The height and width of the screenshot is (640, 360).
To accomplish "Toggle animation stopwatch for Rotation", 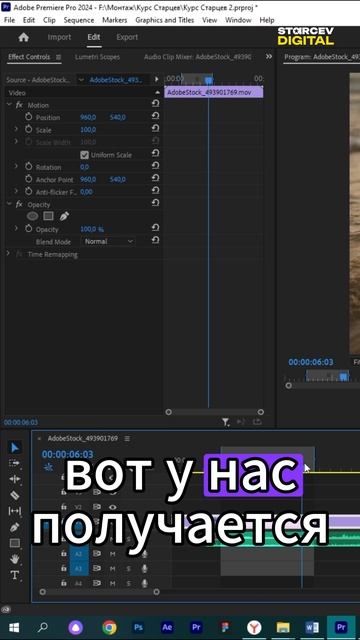I will (28, 167).
